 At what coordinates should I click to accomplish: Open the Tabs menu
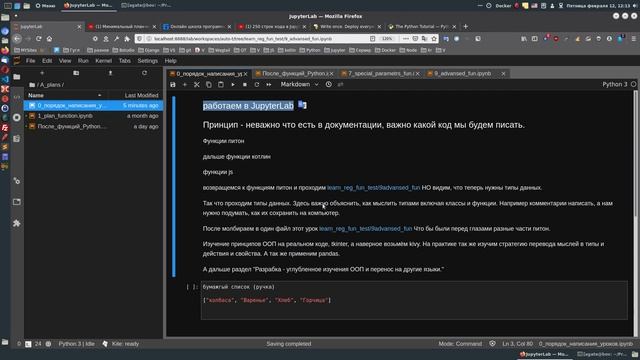124,61
